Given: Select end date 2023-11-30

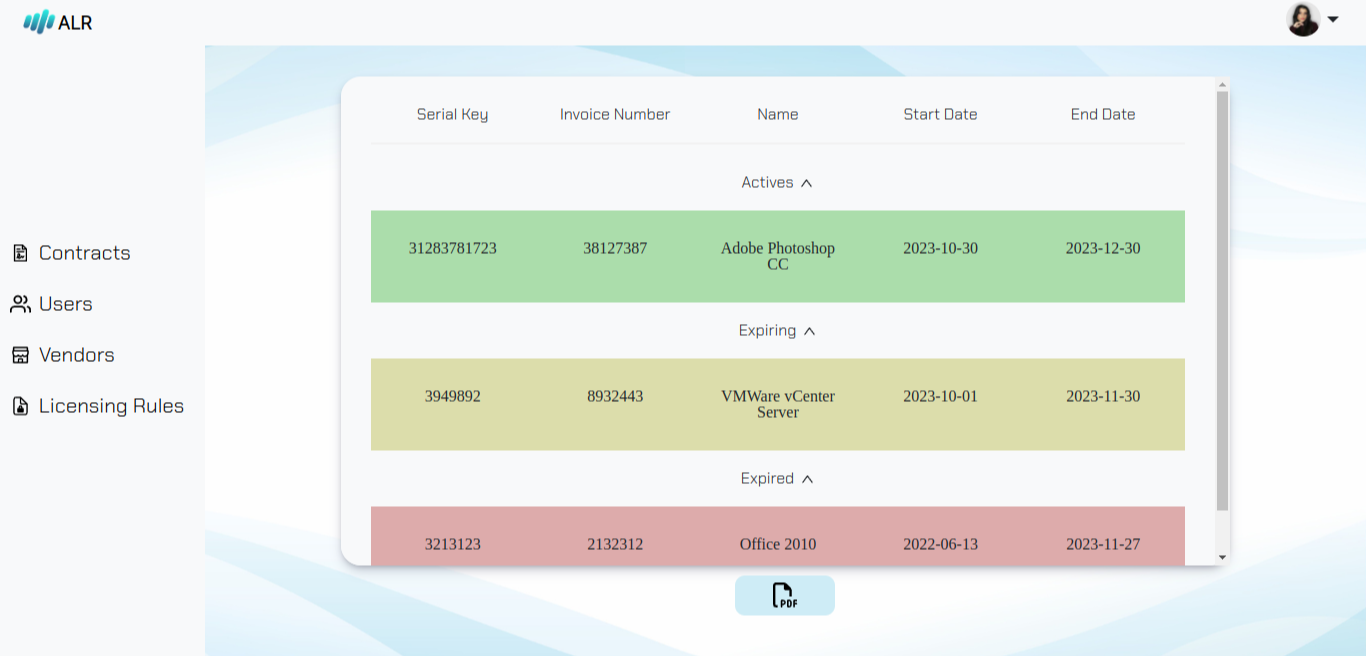Looking at the screenshot, I should click(x=1103, y=396).
